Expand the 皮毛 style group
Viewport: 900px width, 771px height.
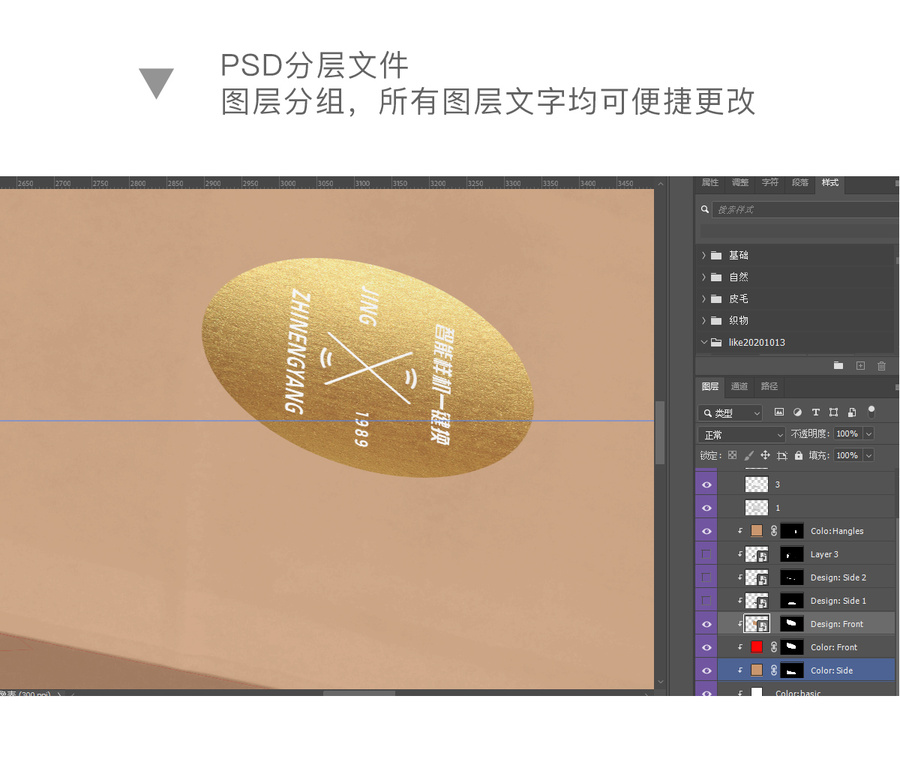click(704, 299)
